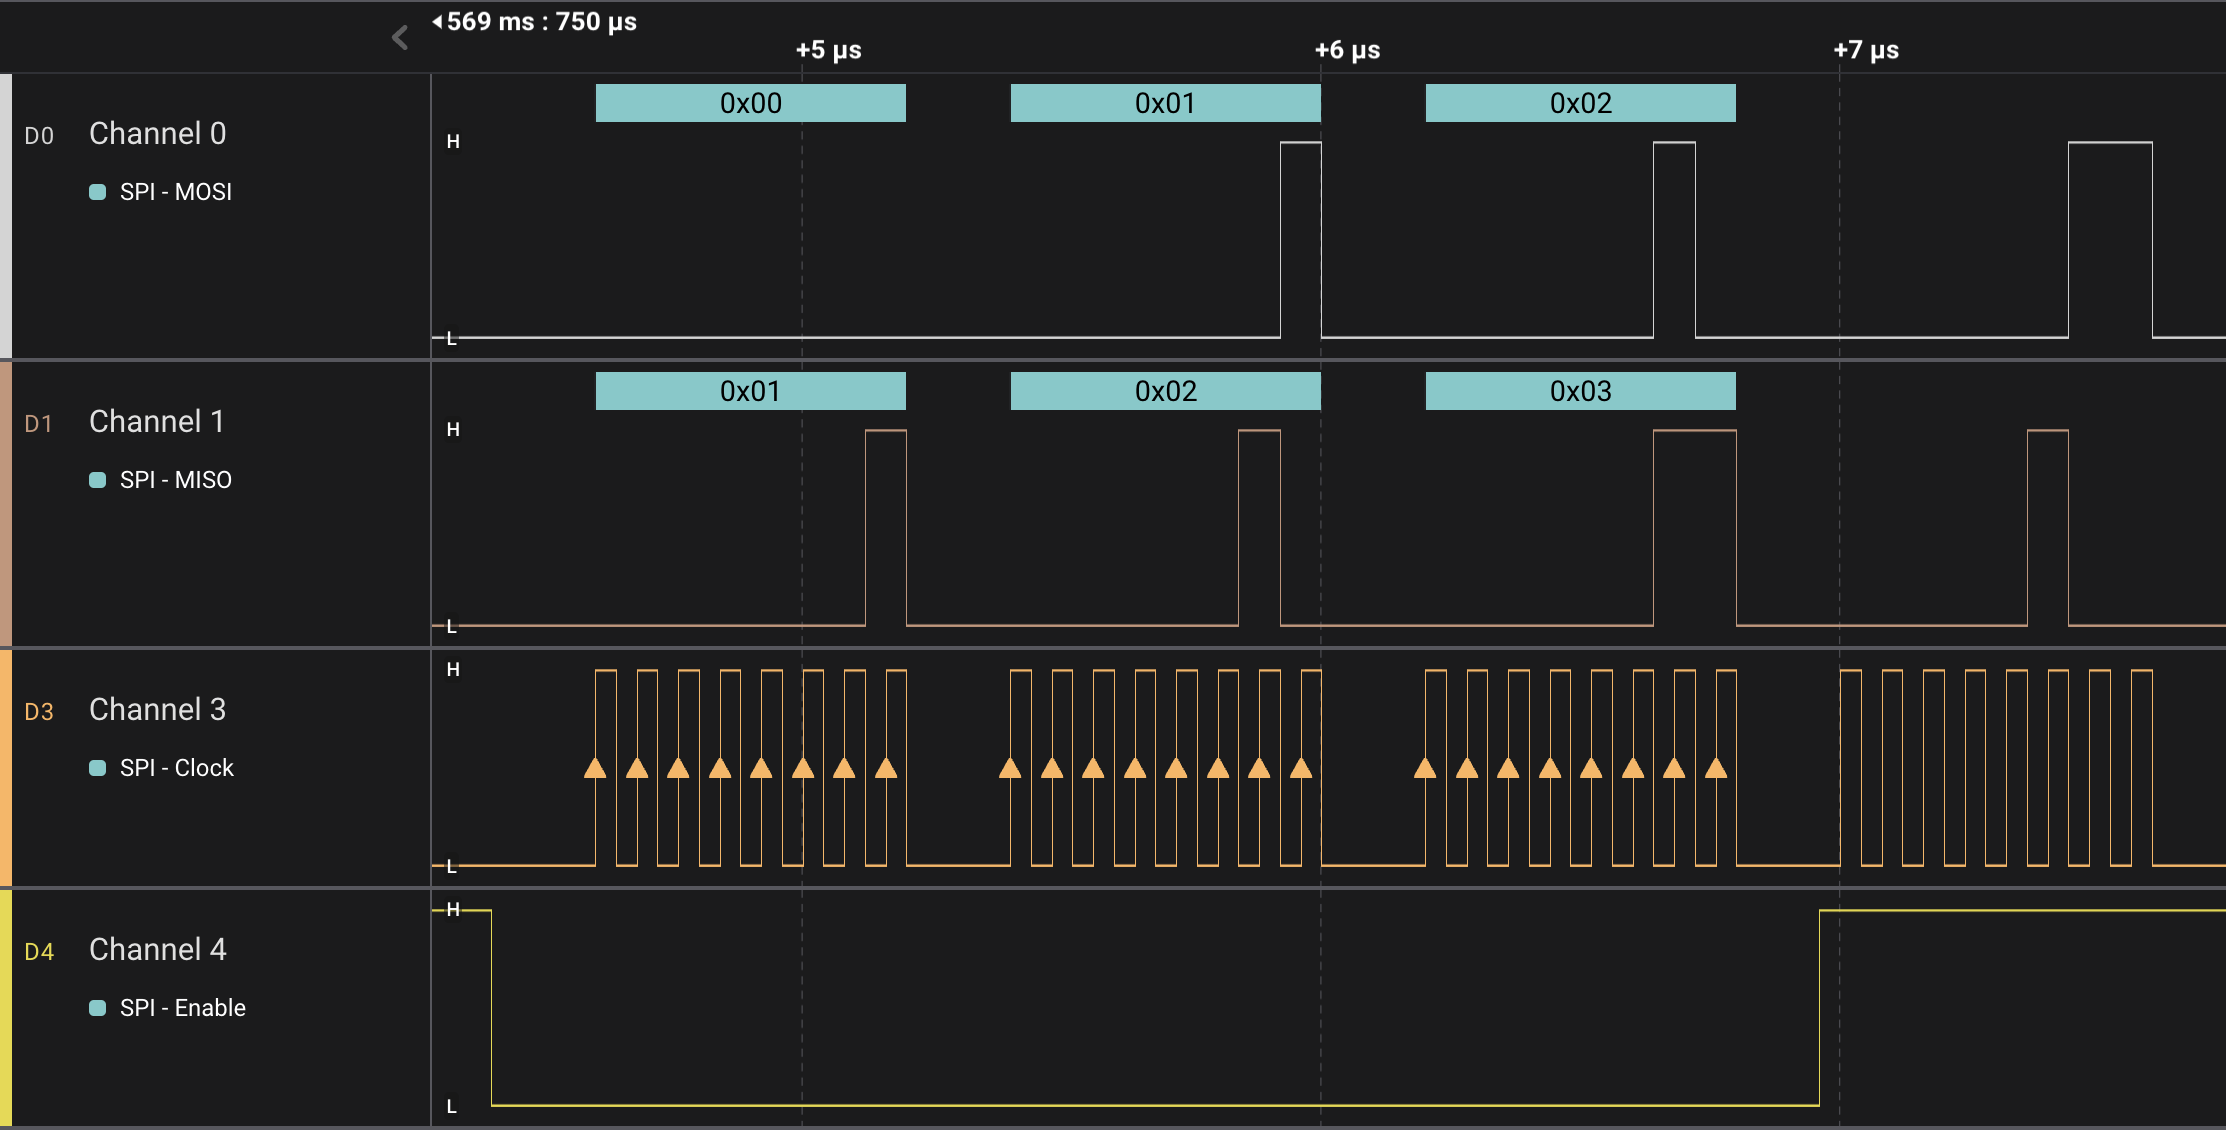Click the D3 channel identifier

pos(39,712)
